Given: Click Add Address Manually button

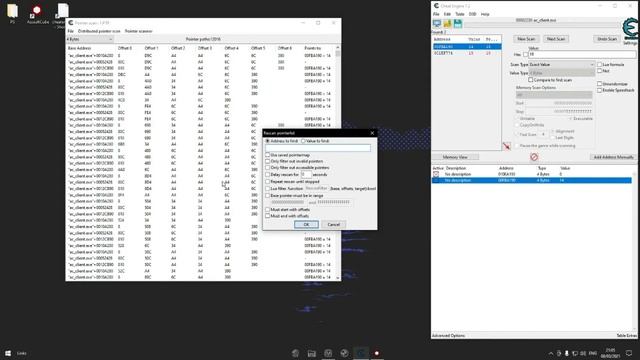Looking at the screenshot, I should pos(613,157).
